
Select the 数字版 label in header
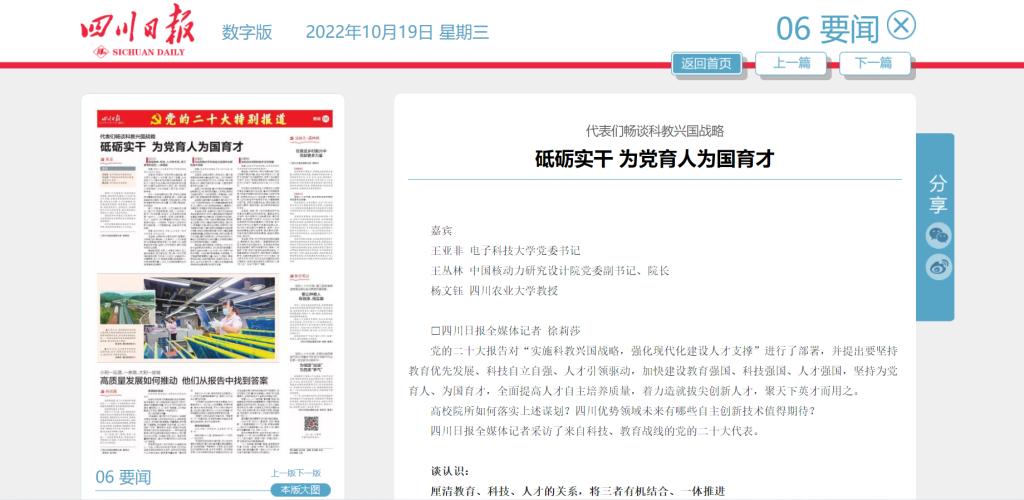click(247, 32)
